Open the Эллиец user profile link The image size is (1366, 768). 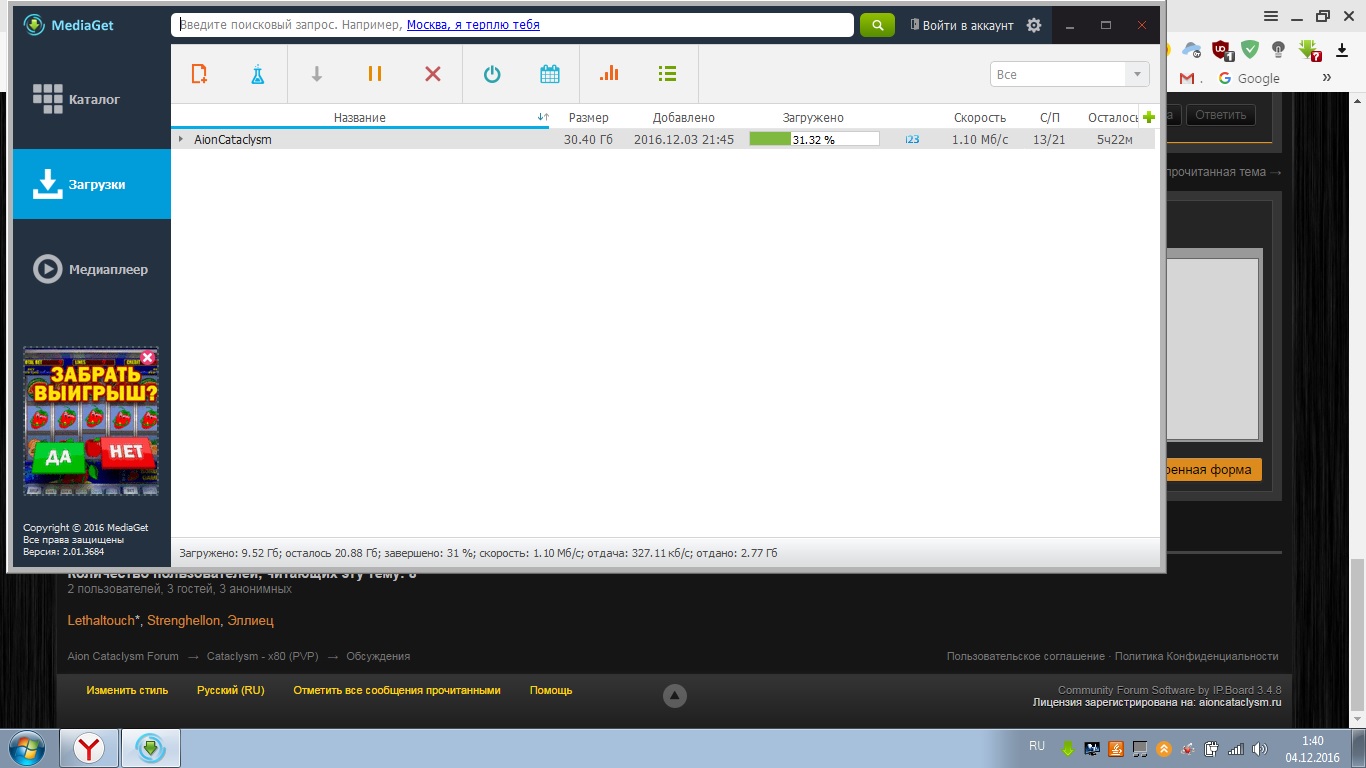pyautogui.click(x=250, y=621)
